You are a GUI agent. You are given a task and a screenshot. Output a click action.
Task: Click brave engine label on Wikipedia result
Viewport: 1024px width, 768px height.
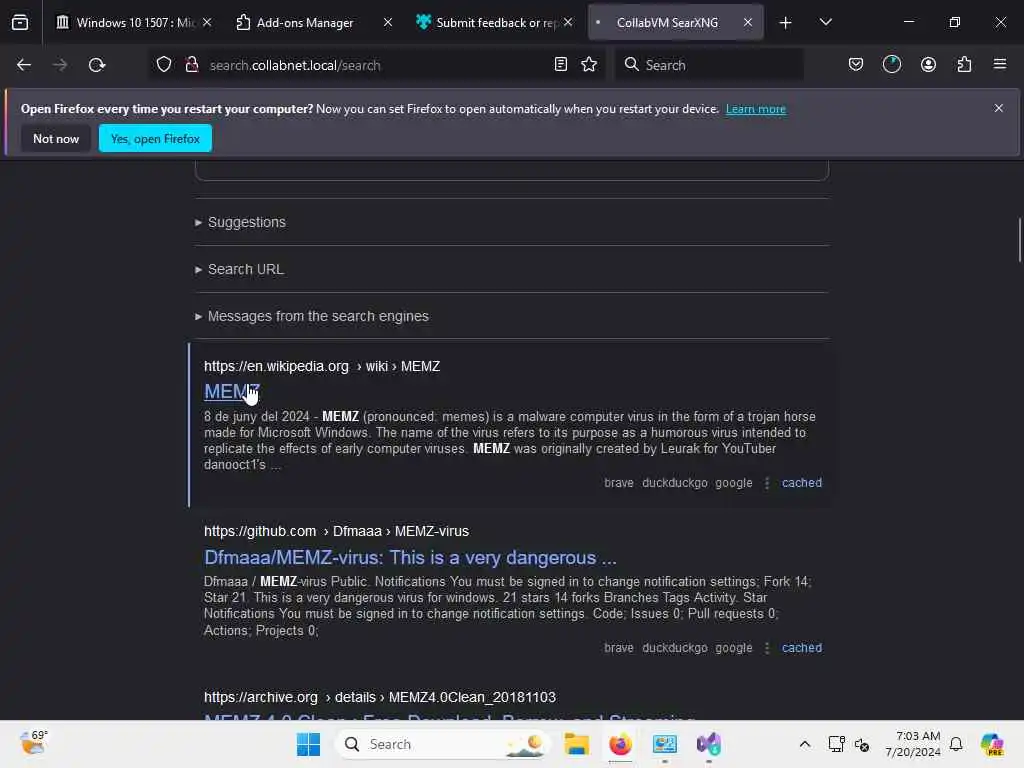click(x=618, y=483)
